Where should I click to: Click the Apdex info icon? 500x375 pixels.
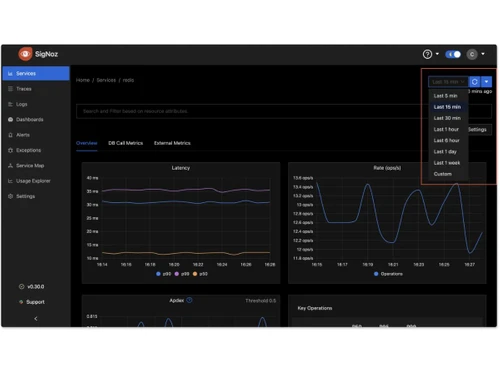pyautogui.click(x=189, y=300)
